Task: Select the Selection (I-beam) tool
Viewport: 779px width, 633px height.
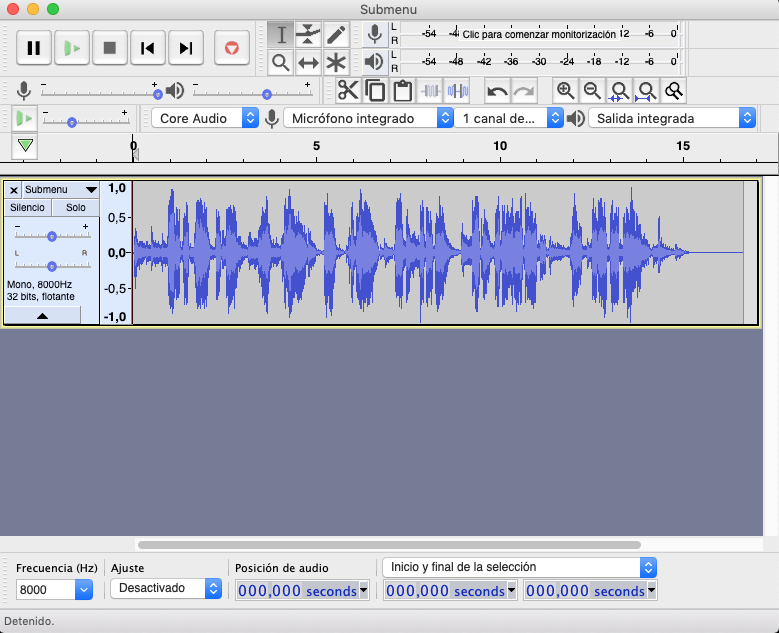Action: pyautogui.click(x=281, y=35)
